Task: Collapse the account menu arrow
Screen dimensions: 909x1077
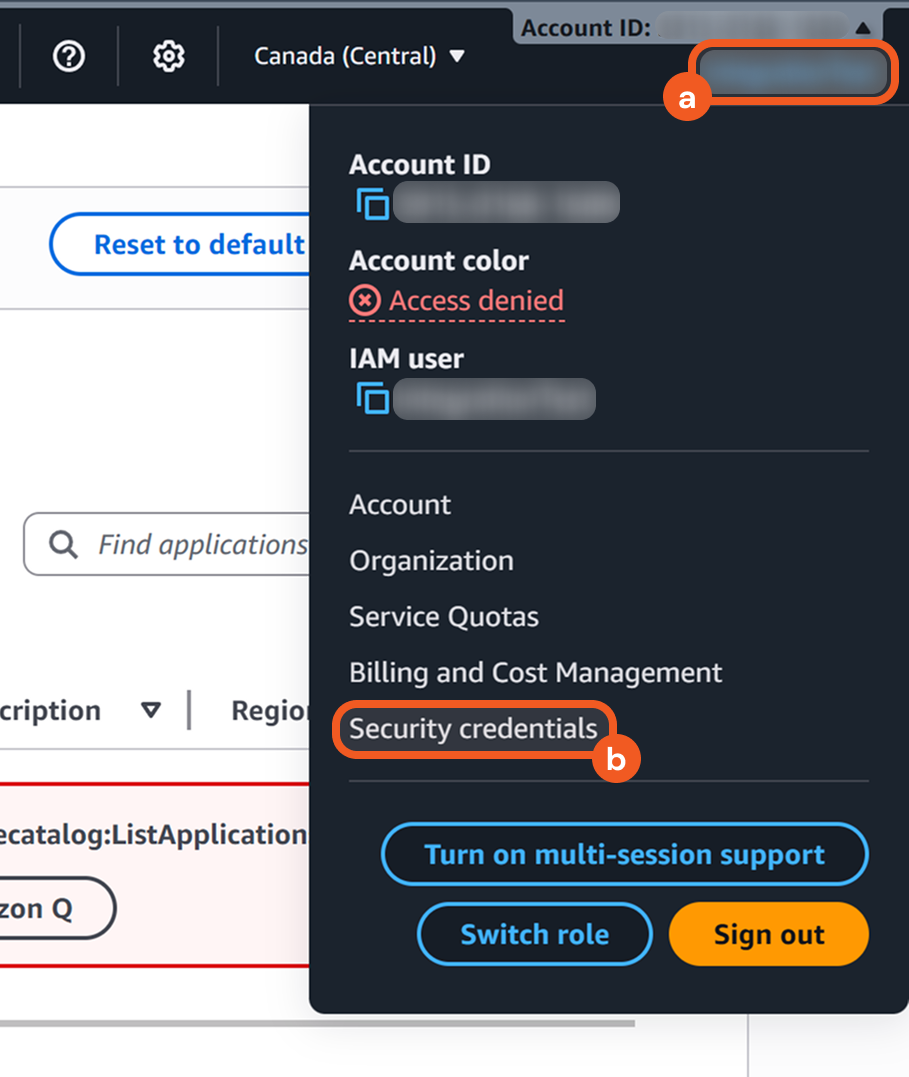Action: 862,28
